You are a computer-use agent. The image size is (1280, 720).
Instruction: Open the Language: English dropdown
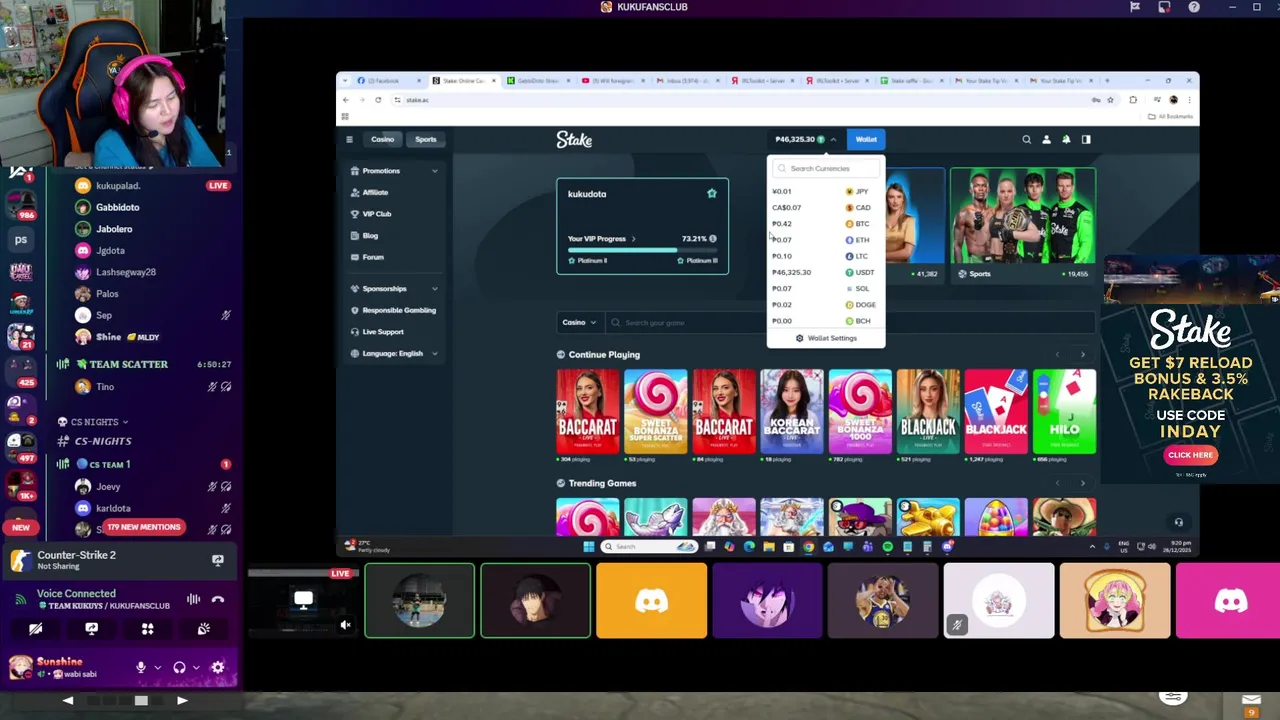pos(395,354)
